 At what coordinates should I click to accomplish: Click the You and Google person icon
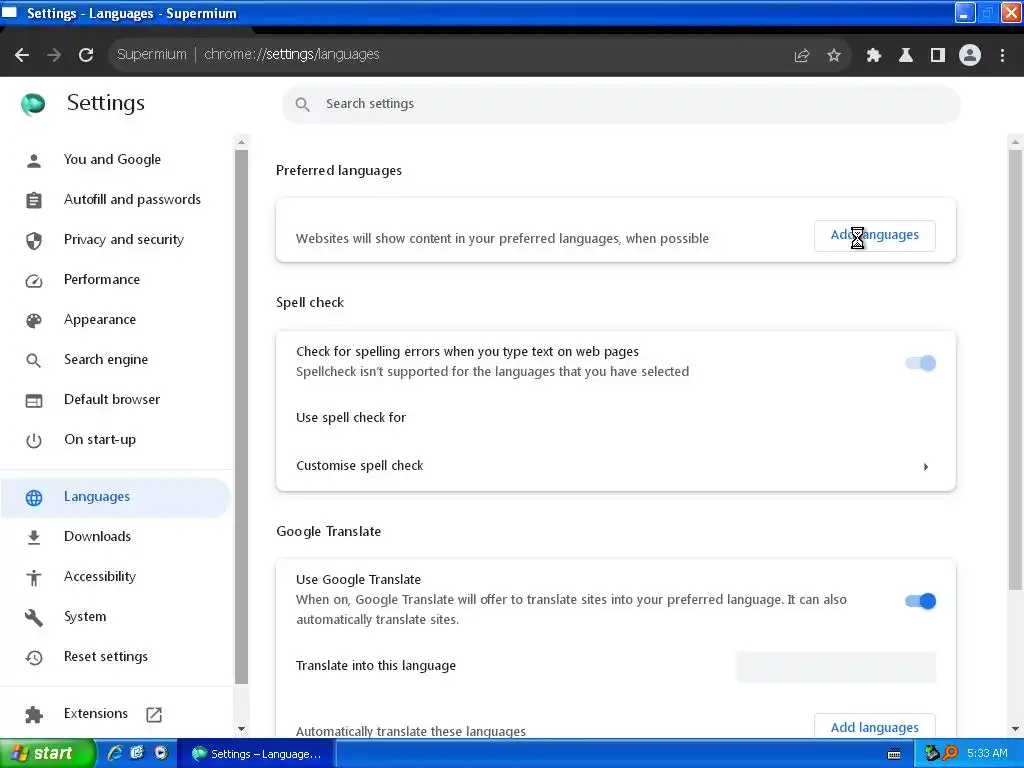[34, 160]
